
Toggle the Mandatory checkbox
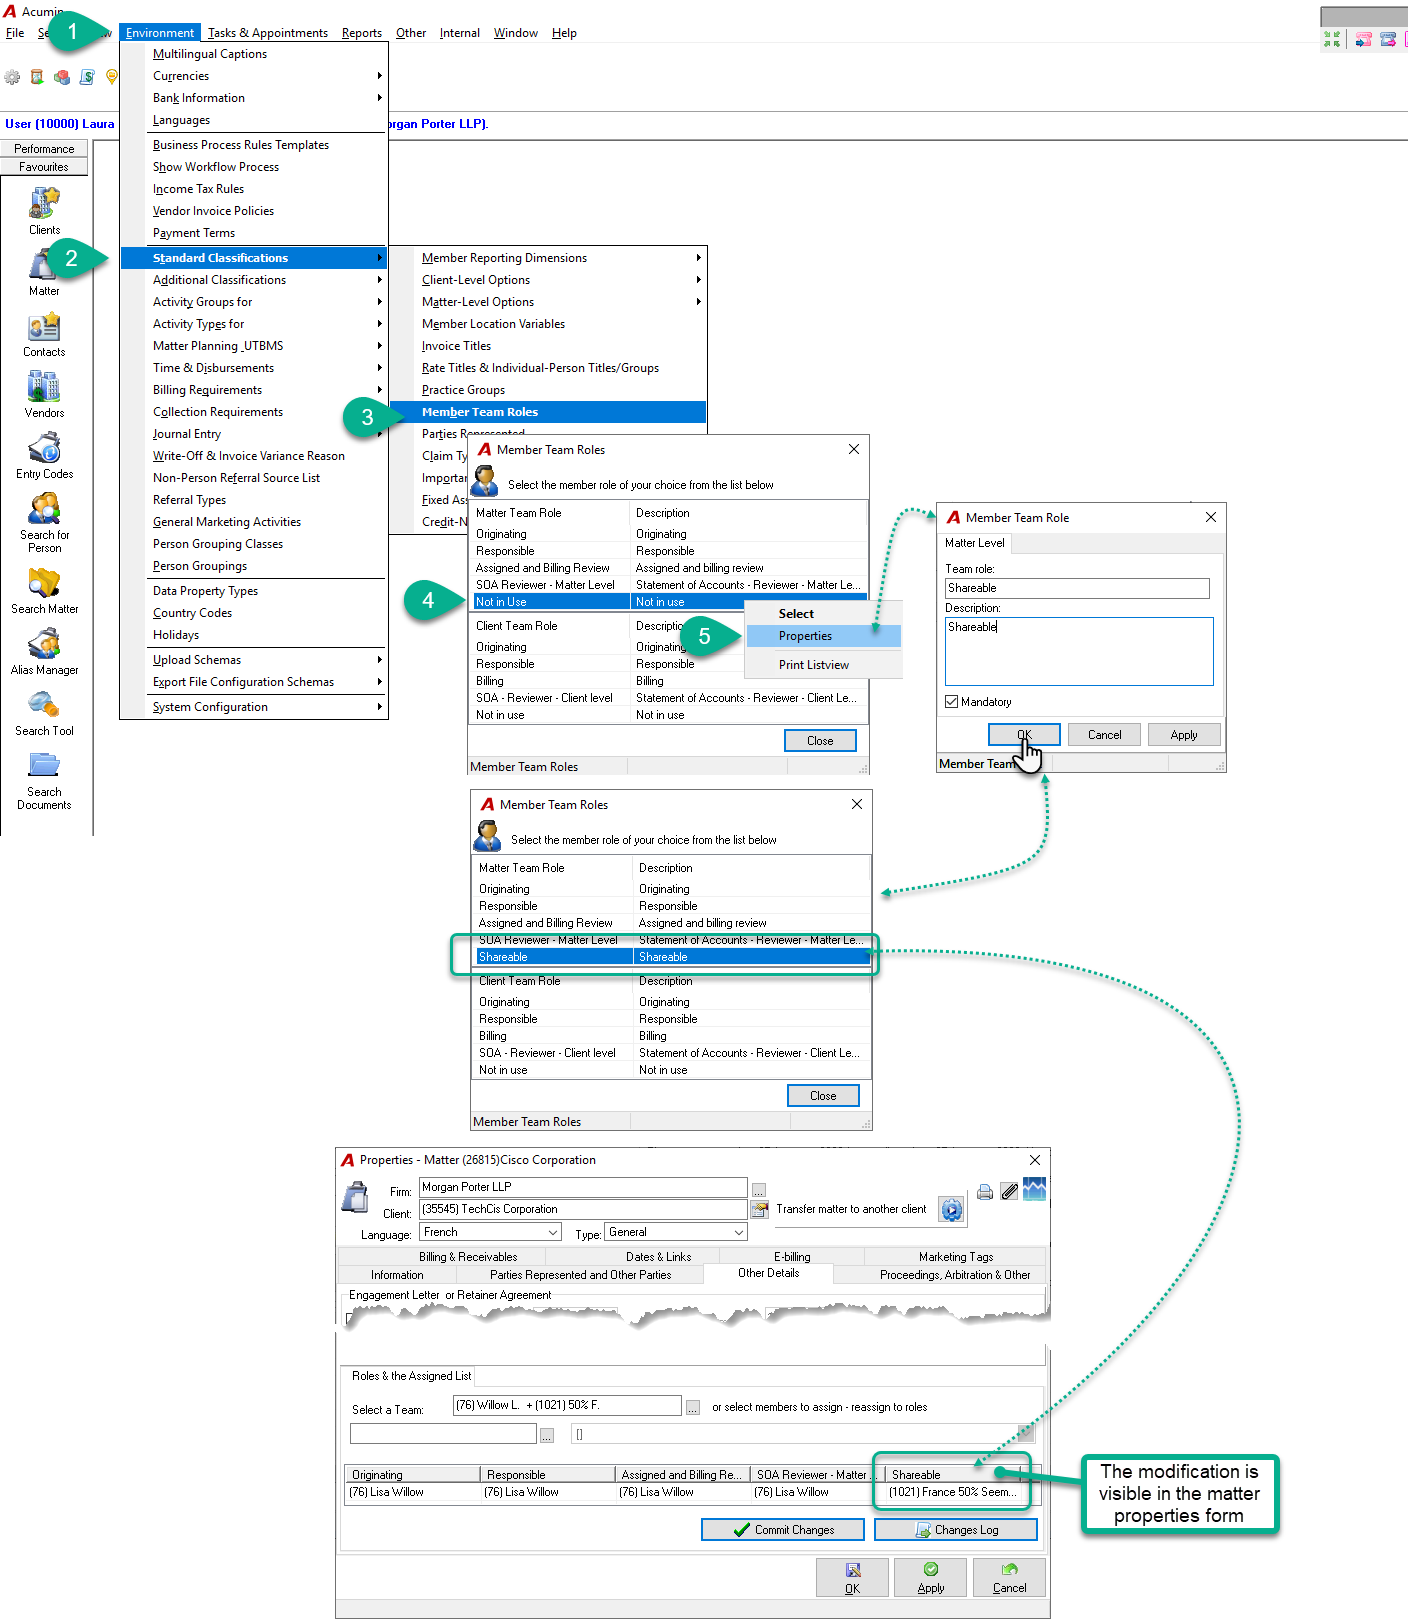click(x=952, y=702)
